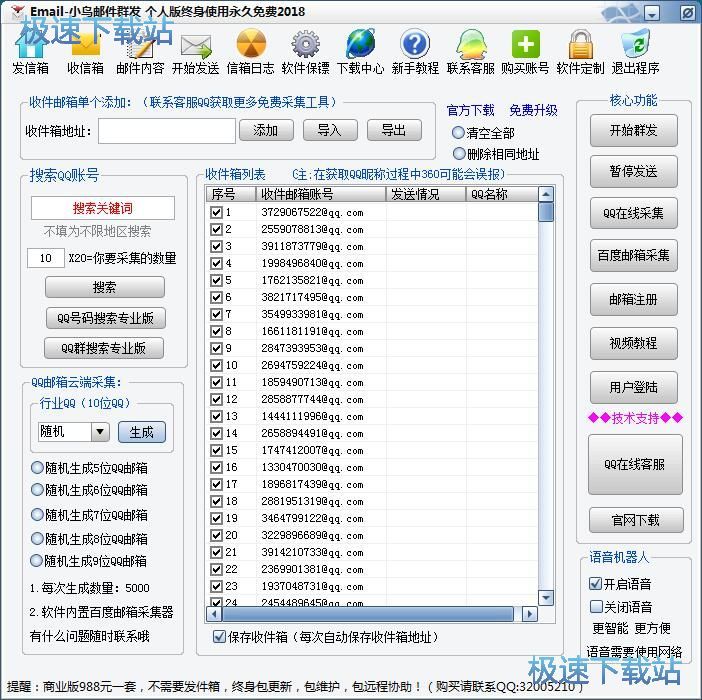Click the 导入 button
The height and width of the screenshot is (700, 702).
pos(330,130)
